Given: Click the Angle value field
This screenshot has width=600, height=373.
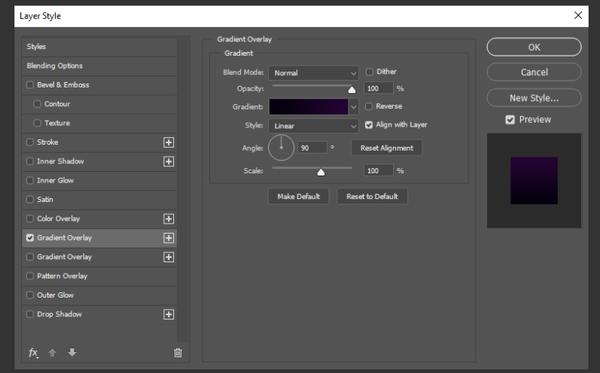Looking at the screenshot, I should pyautogui.click(x=313, y=148).
